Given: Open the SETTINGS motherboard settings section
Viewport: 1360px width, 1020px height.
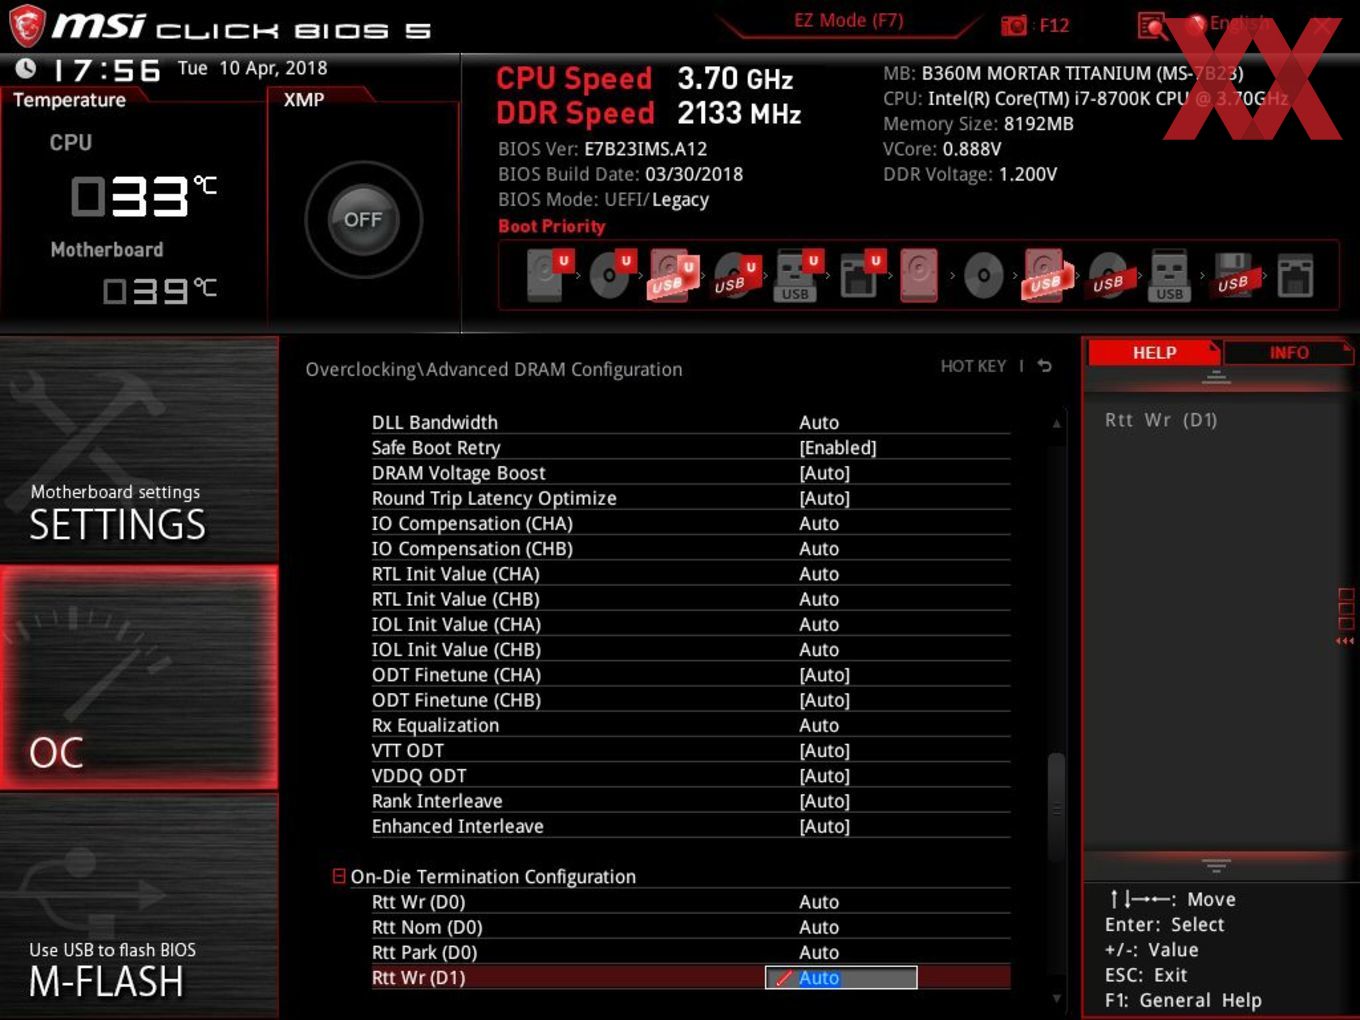Looking at the screenshot, I should tap(139, 450).
